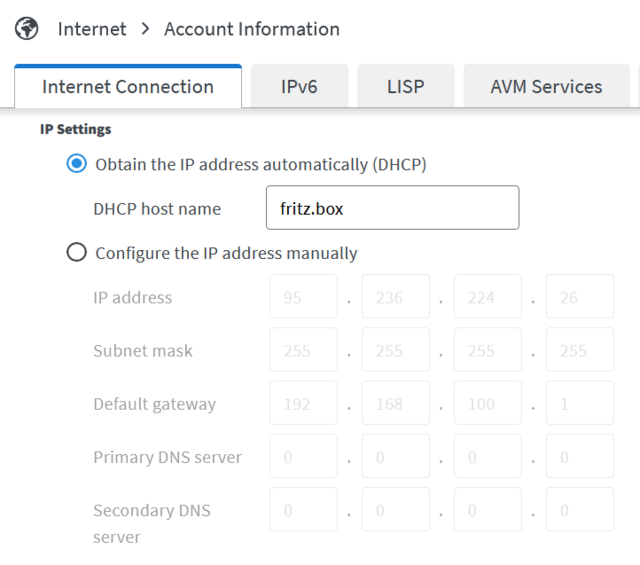Click the first Default gateway octet field
The height and width of the screenshot is (565, 640).
(x=303, y=404)
